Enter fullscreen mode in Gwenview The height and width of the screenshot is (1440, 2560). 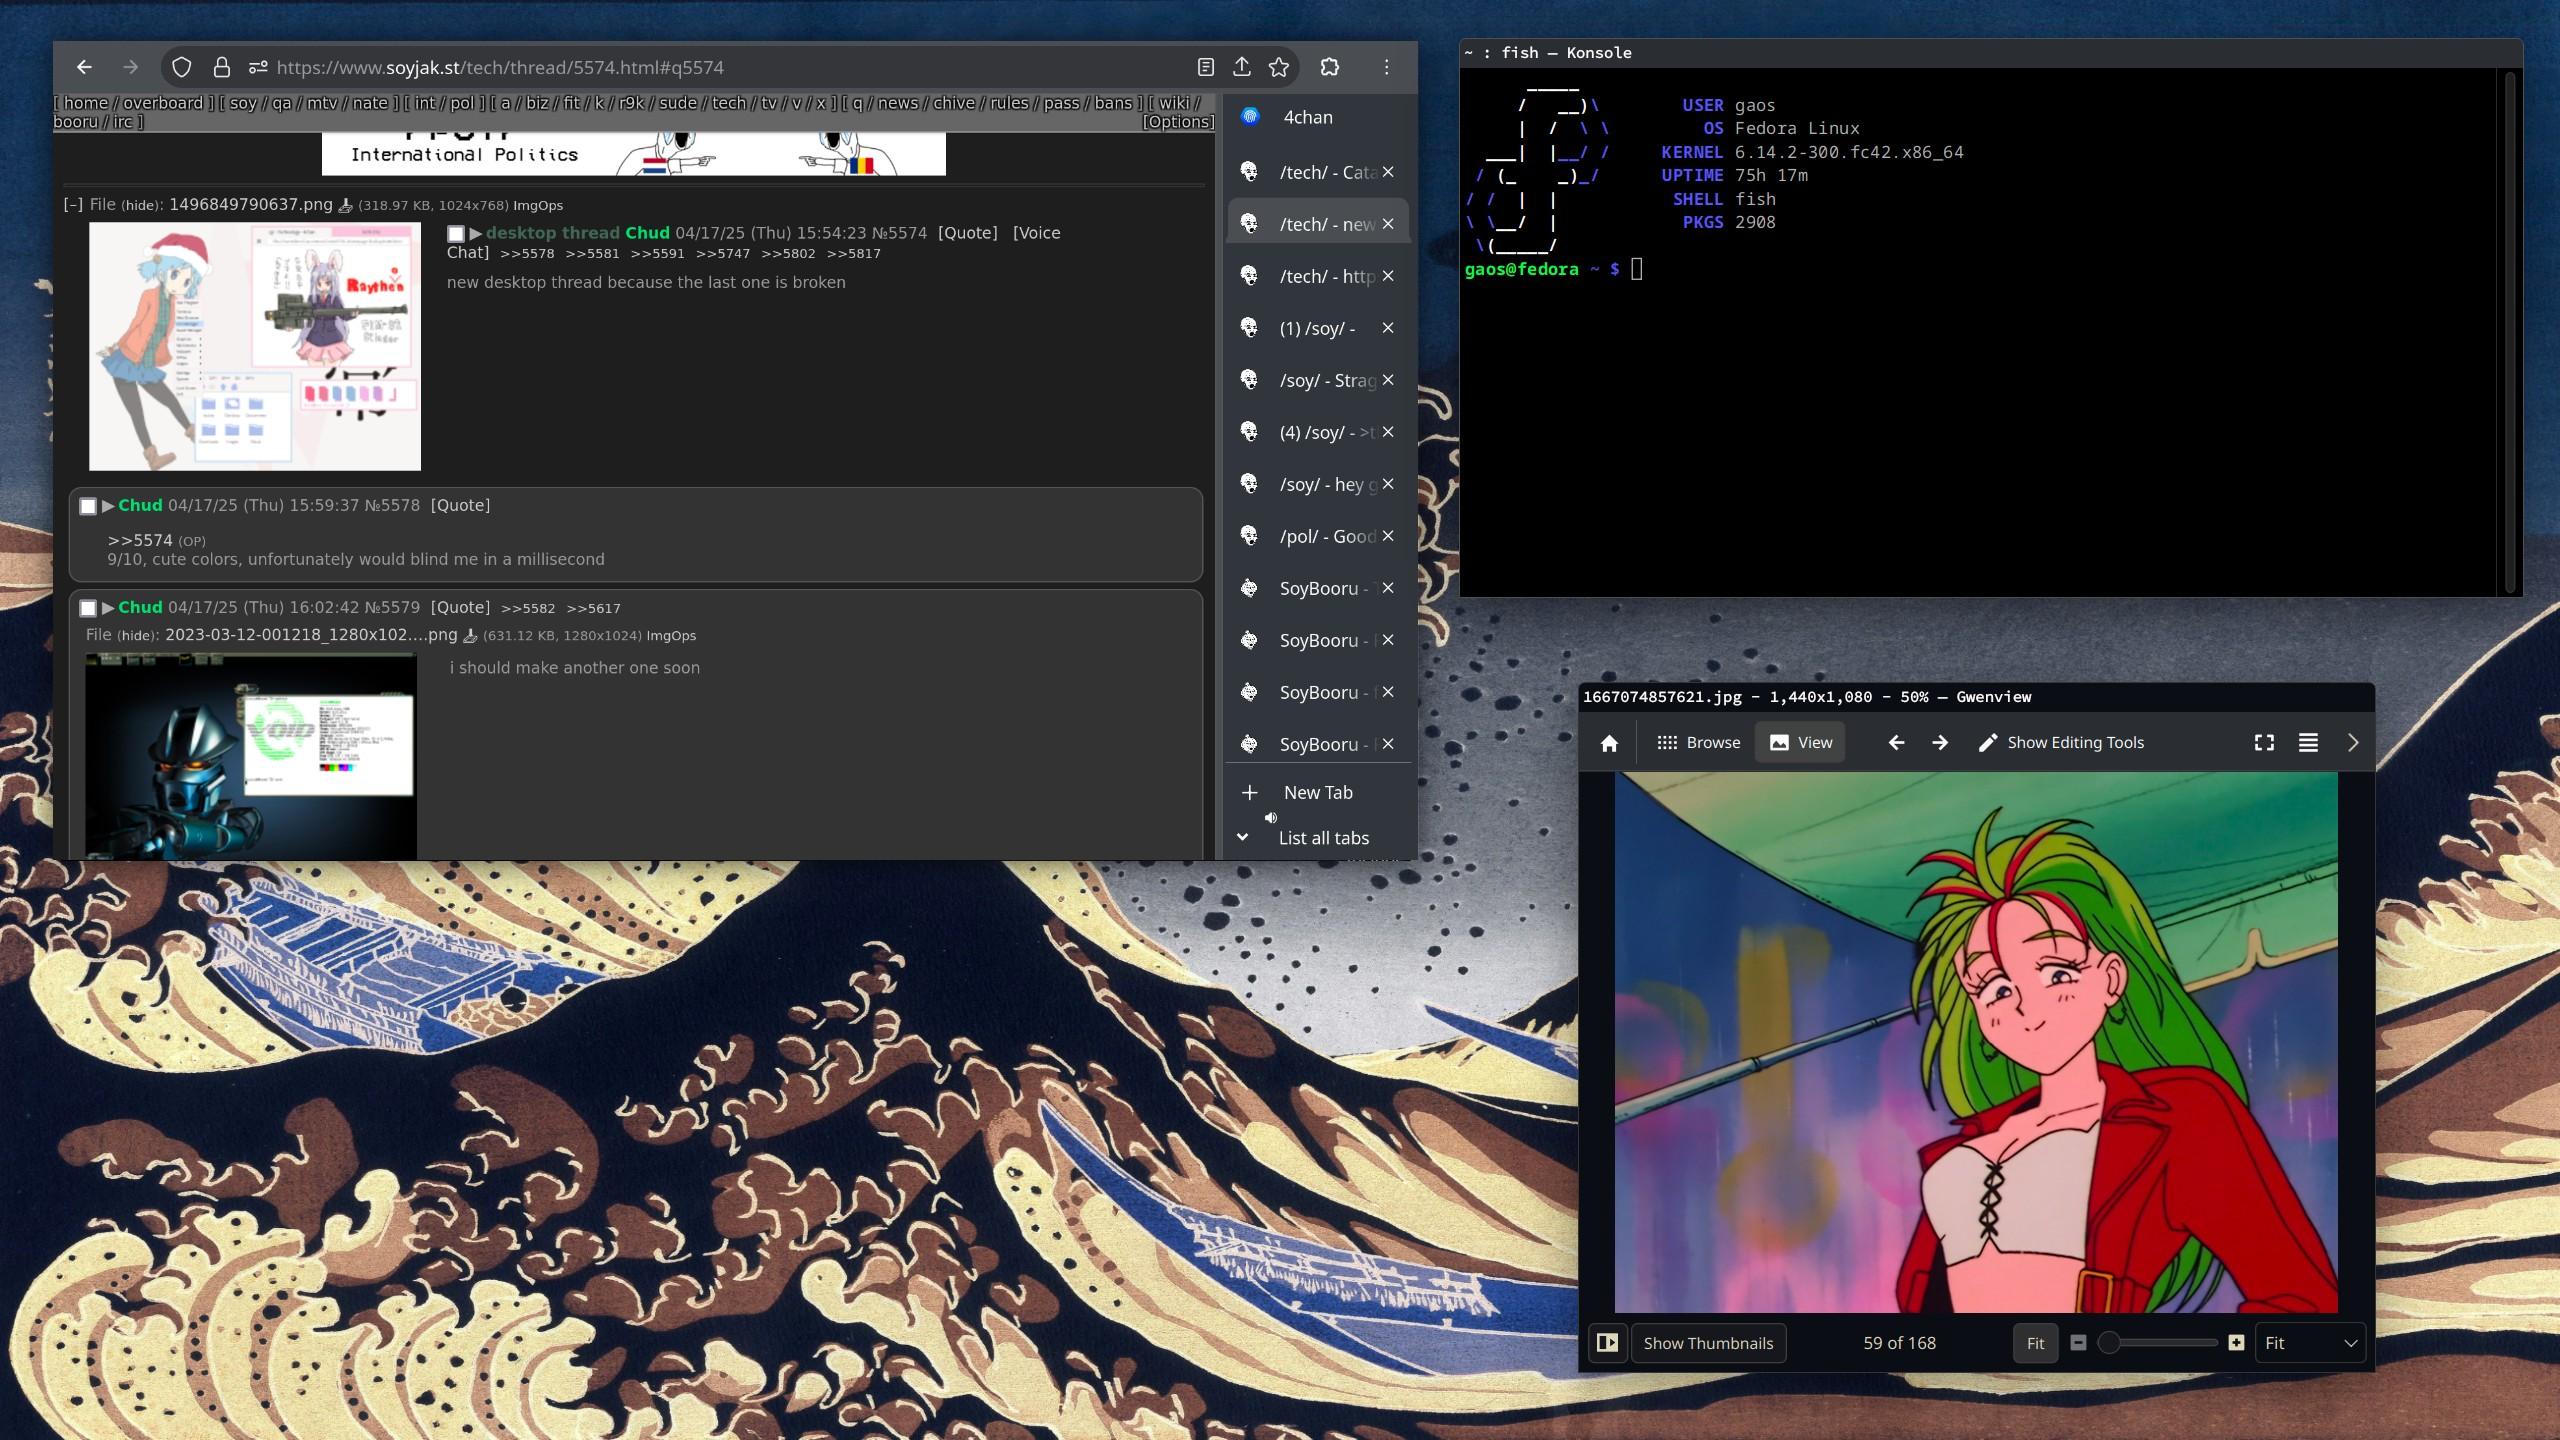(2264, 743)
